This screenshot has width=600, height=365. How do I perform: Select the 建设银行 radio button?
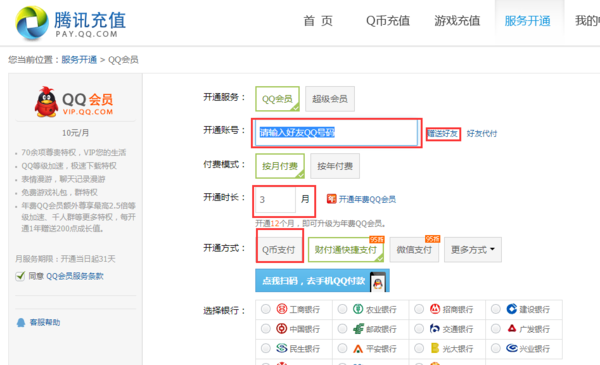coord(496,309)
